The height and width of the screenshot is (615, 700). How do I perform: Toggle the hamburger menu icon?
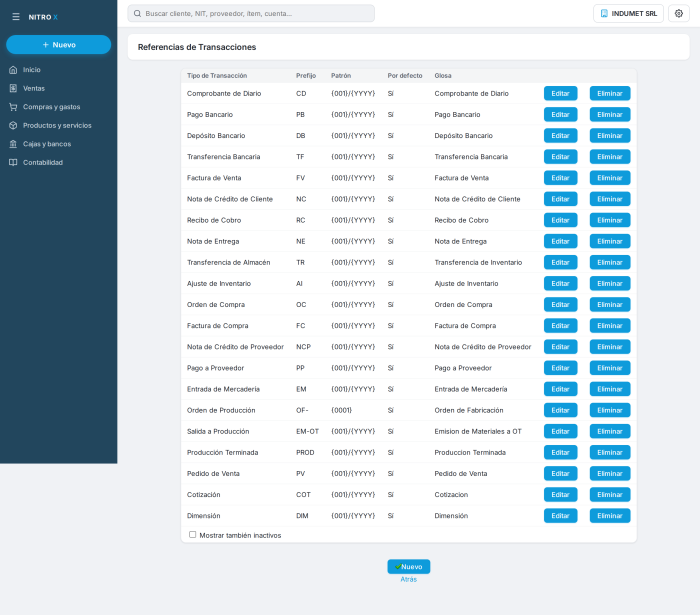coord(16,17)
